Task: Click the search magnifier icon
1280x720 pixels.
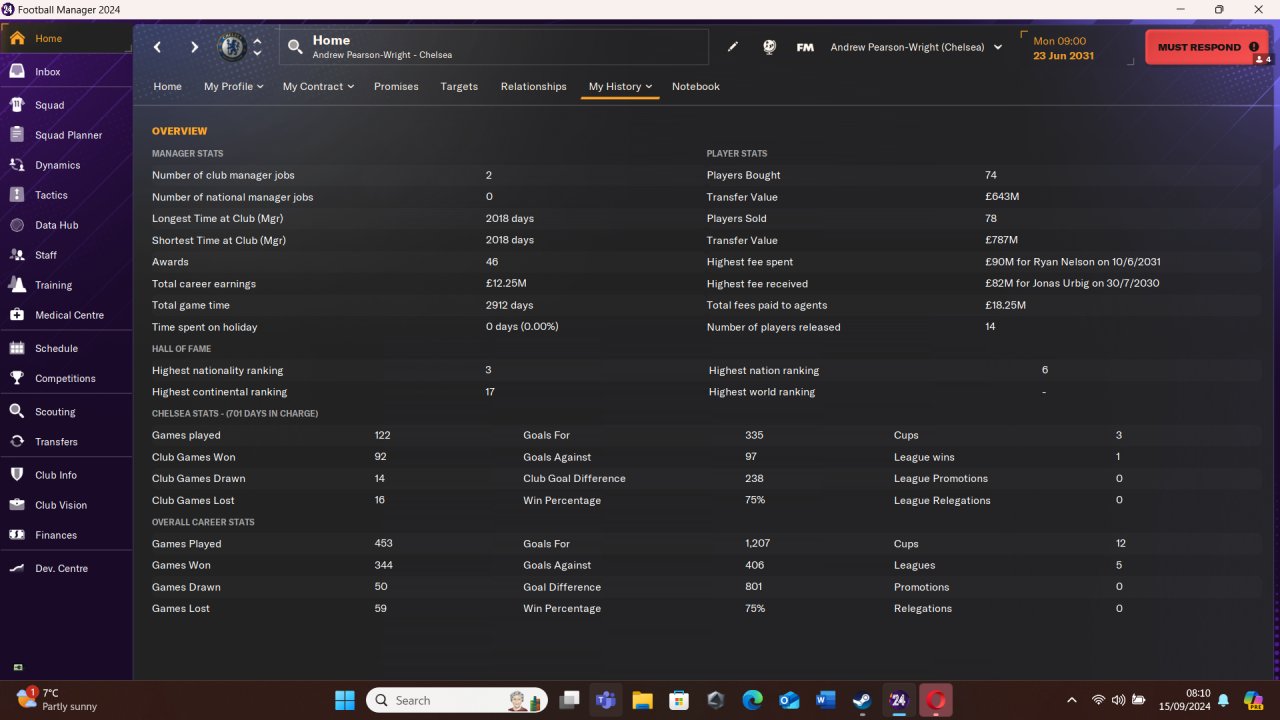Action: coord(295,47)
